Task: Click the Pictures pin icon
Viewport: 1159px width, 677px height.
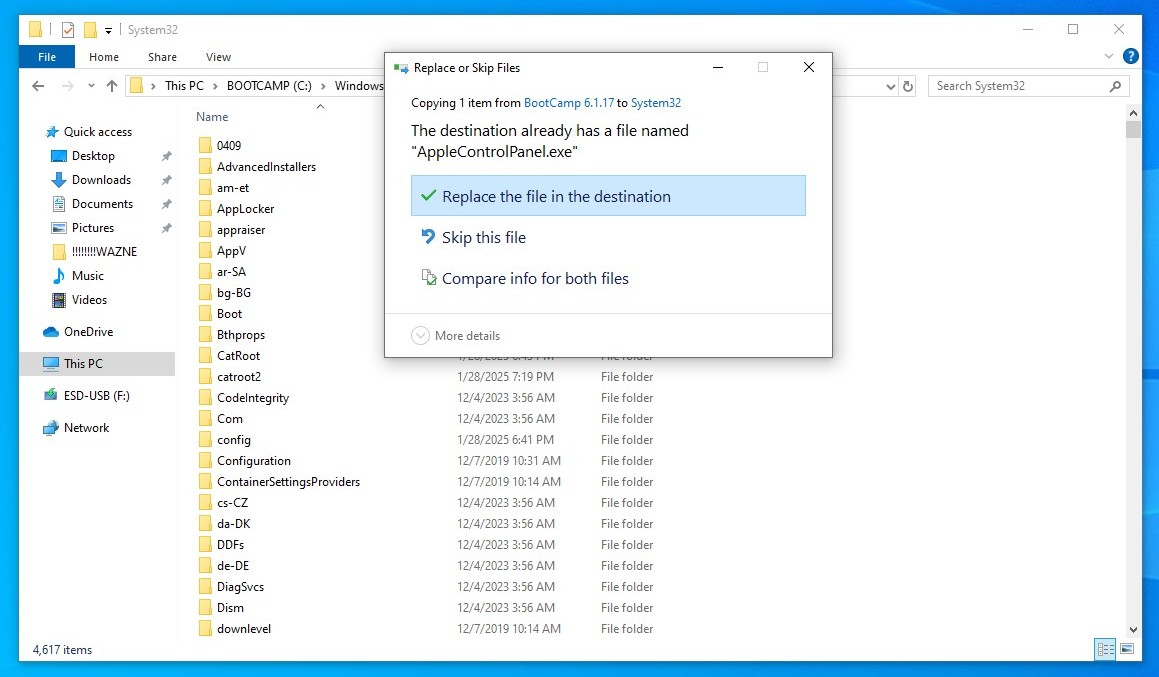Action: (166, 228)
